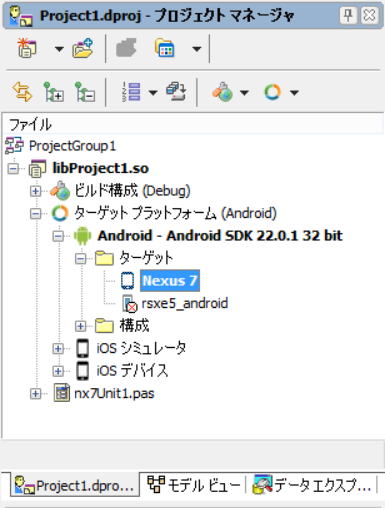Viewport: 385px width, 508px height.
Task: Select the Nexus 7 target device
Action: [x=170, y=281]
